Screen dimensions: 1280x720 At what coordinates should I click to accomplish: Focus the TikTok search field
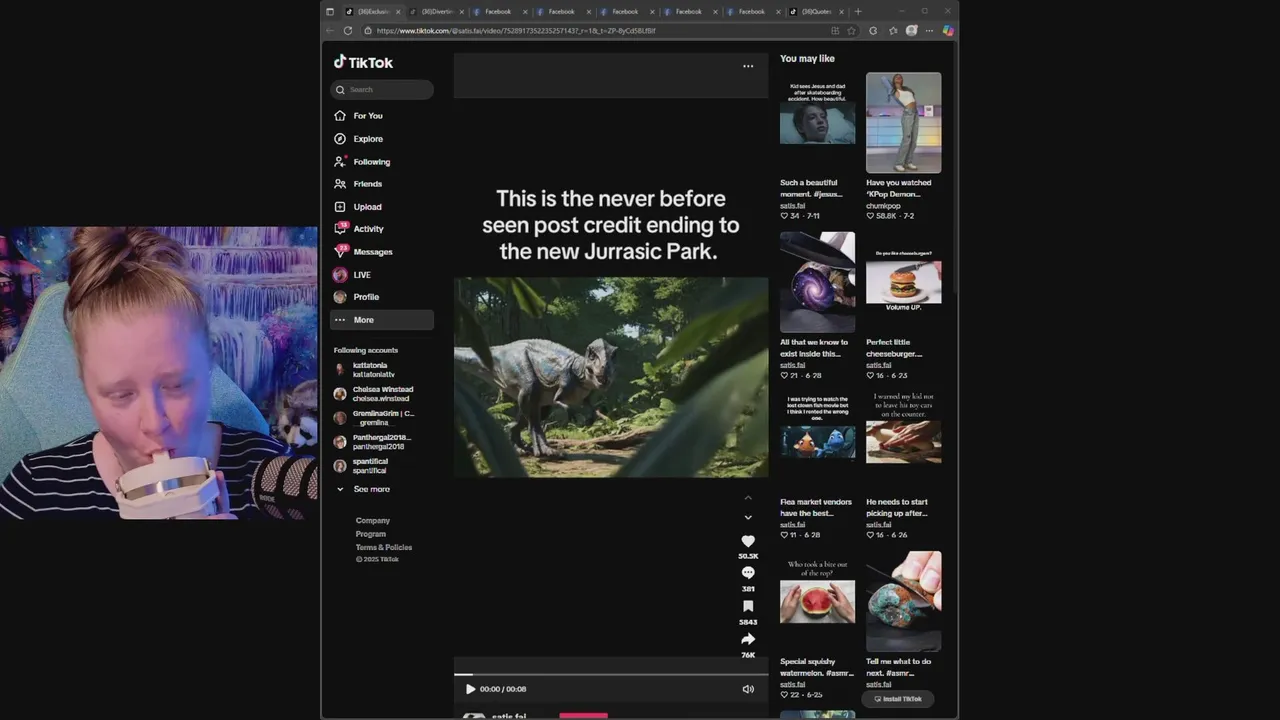(382, 90)
